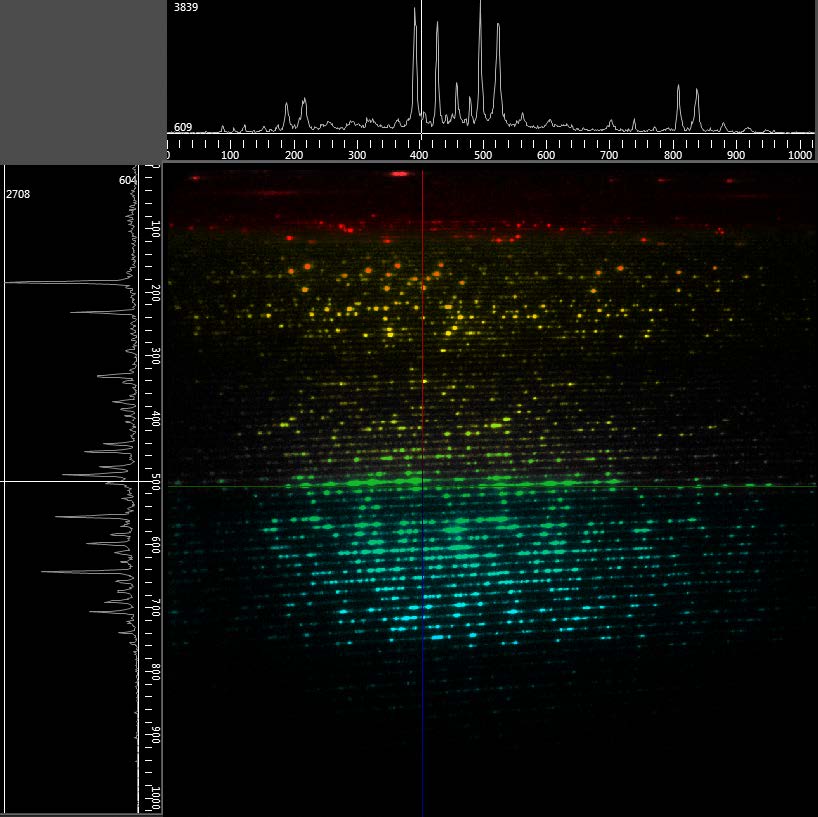The height and width of the screenshot is (817, 818).
Task: Click the 600 label on horizontal ruler
Action: 546,155
